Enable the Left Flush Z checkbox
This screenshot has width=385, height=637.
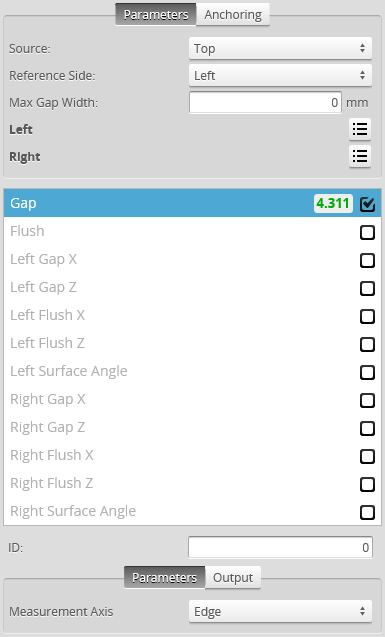point(367,344)
